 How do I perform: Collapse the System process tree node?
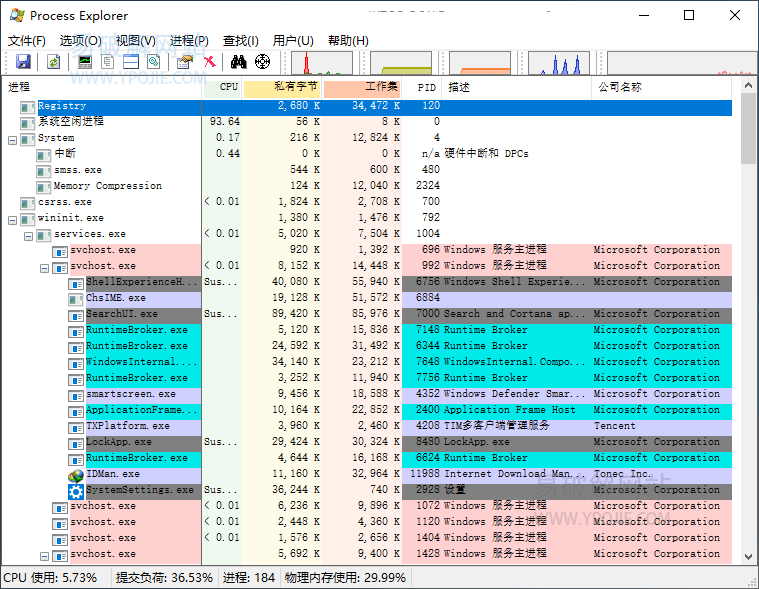13,140
